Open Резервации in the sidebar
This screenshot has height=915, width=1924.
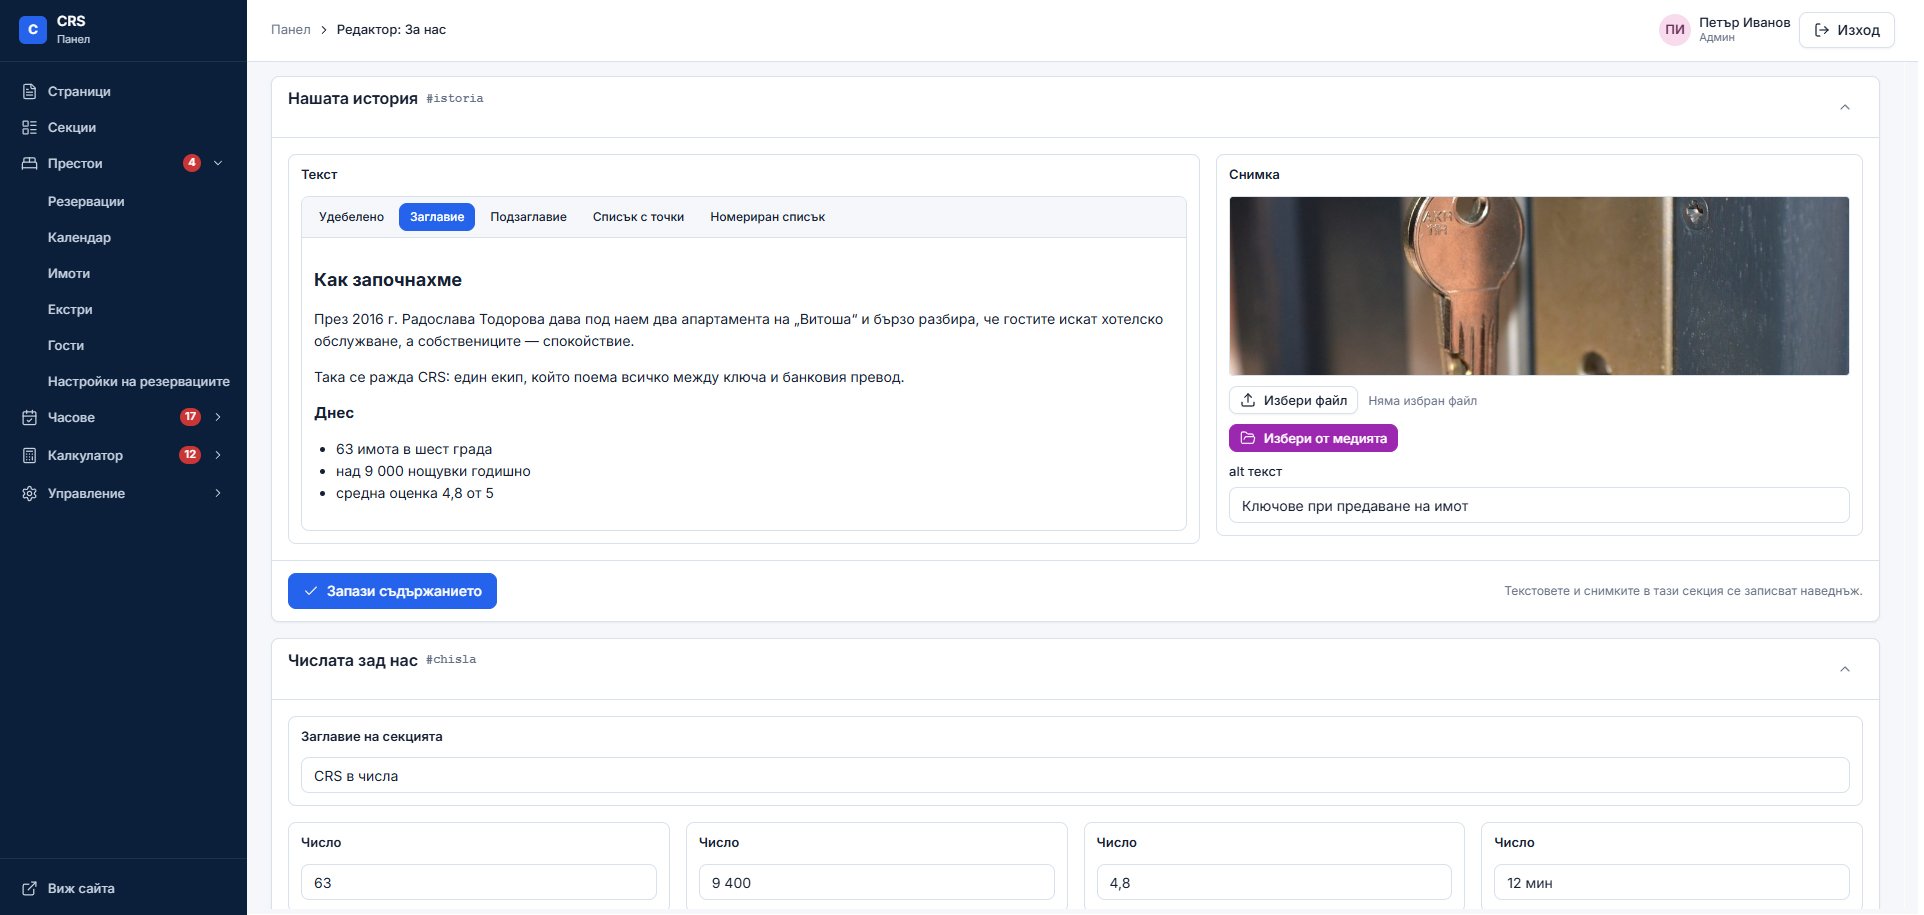click(x=86, y=201)
